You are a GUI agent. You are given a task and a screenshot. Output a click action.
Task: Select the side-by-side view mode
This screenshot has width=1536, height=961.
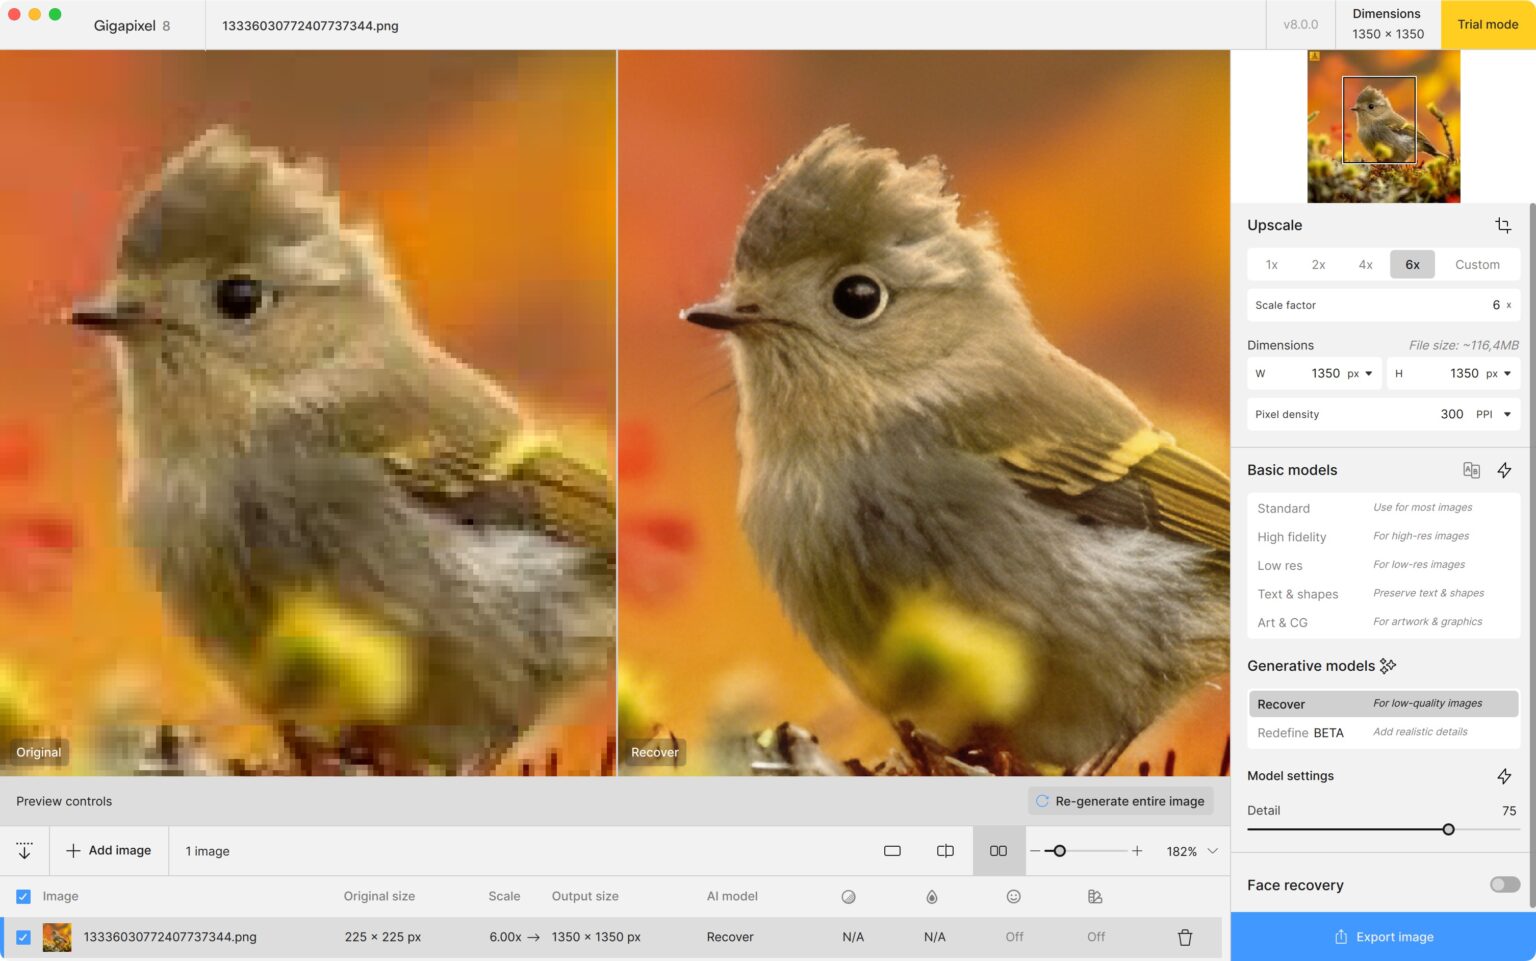click(998, 850)
